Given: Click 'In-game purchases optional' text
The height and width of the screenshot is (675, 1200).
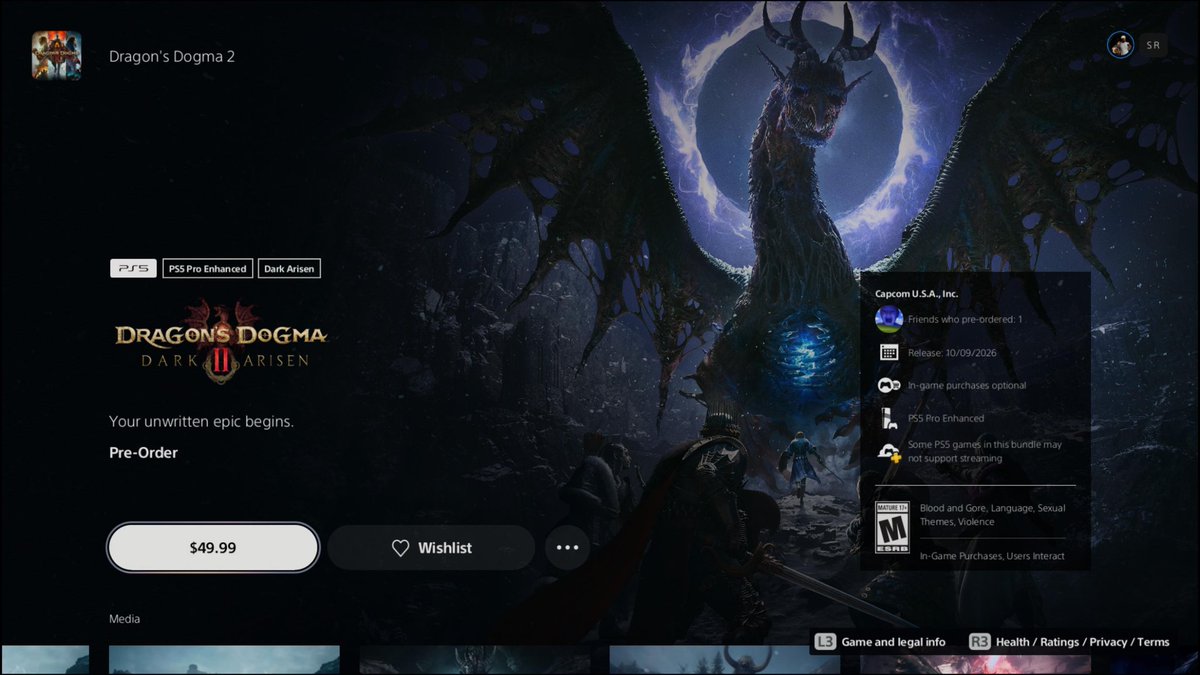Looking at the screenshot, I should point(967,385).
